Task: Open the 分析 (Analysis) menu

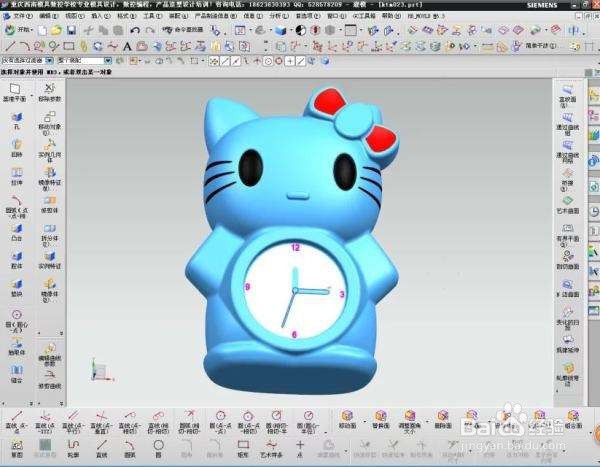Action: pyautogui.click(x=279, y=16)
